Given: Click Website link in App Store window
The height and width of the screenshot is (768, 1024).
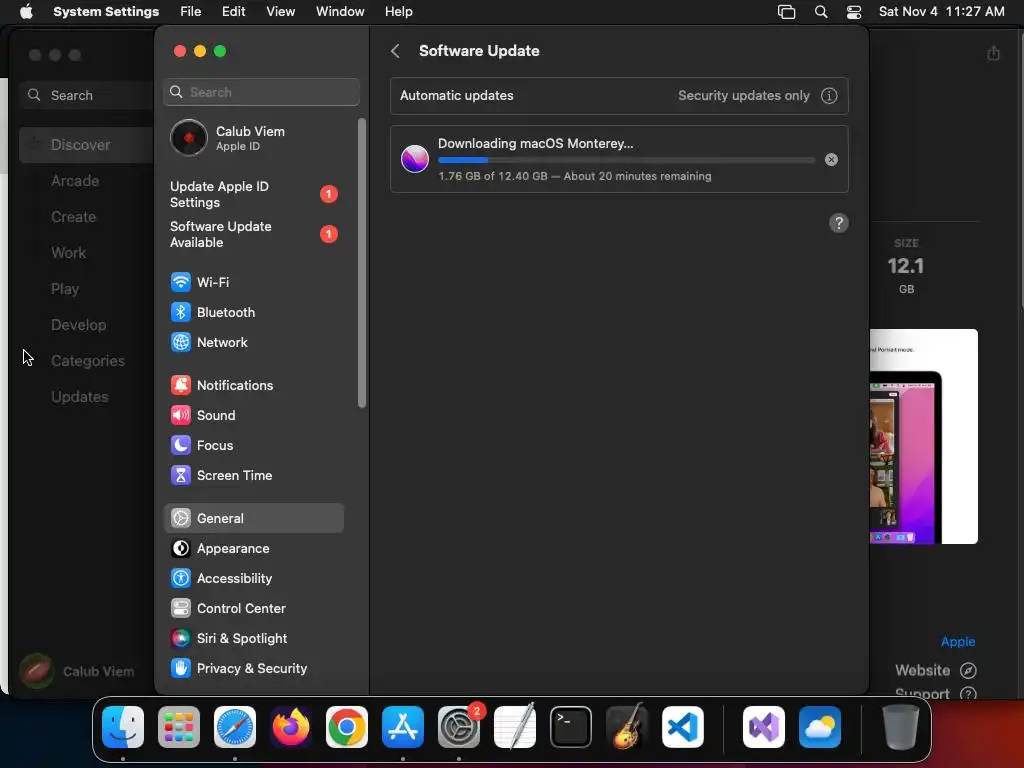Looking at the screenshot, I should (x=935, y=671).
